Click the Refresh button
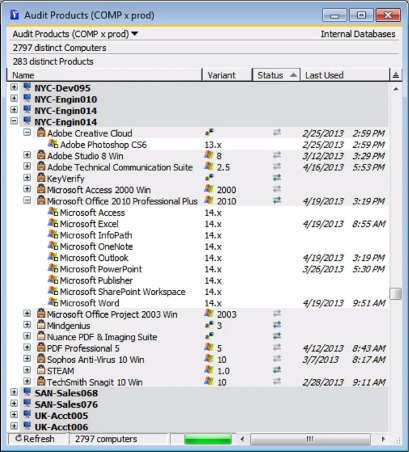This screenshot has width=409, height=452. (x=35, y=439)
